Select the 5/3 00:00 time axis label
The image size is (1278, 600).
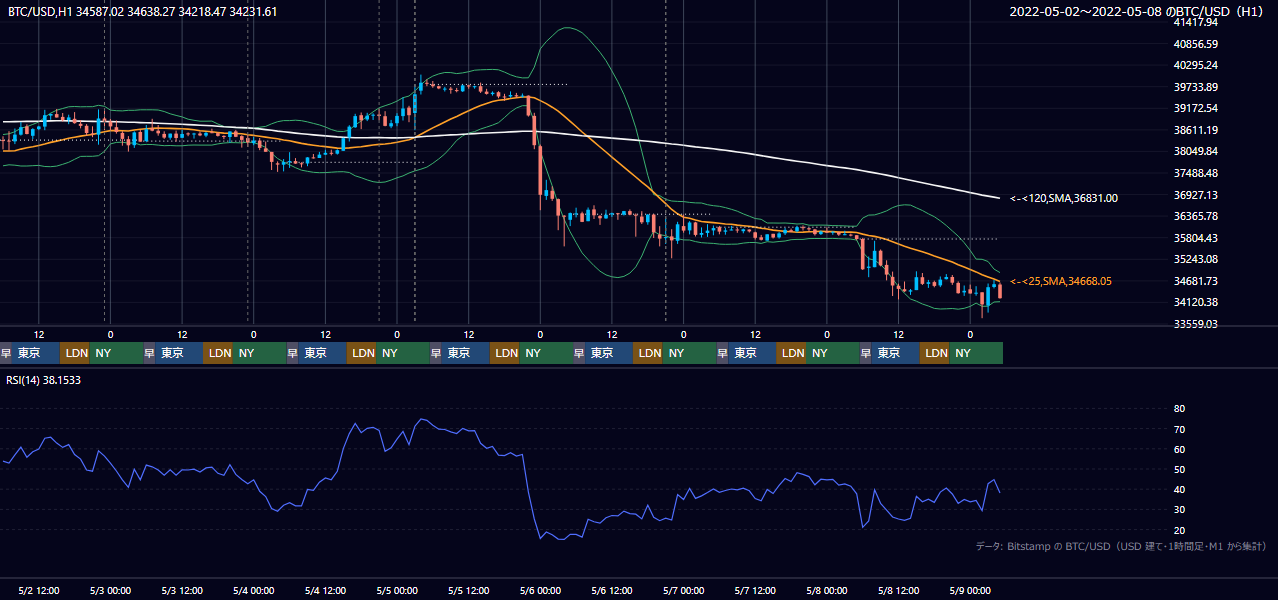click(x=110, y=591)
